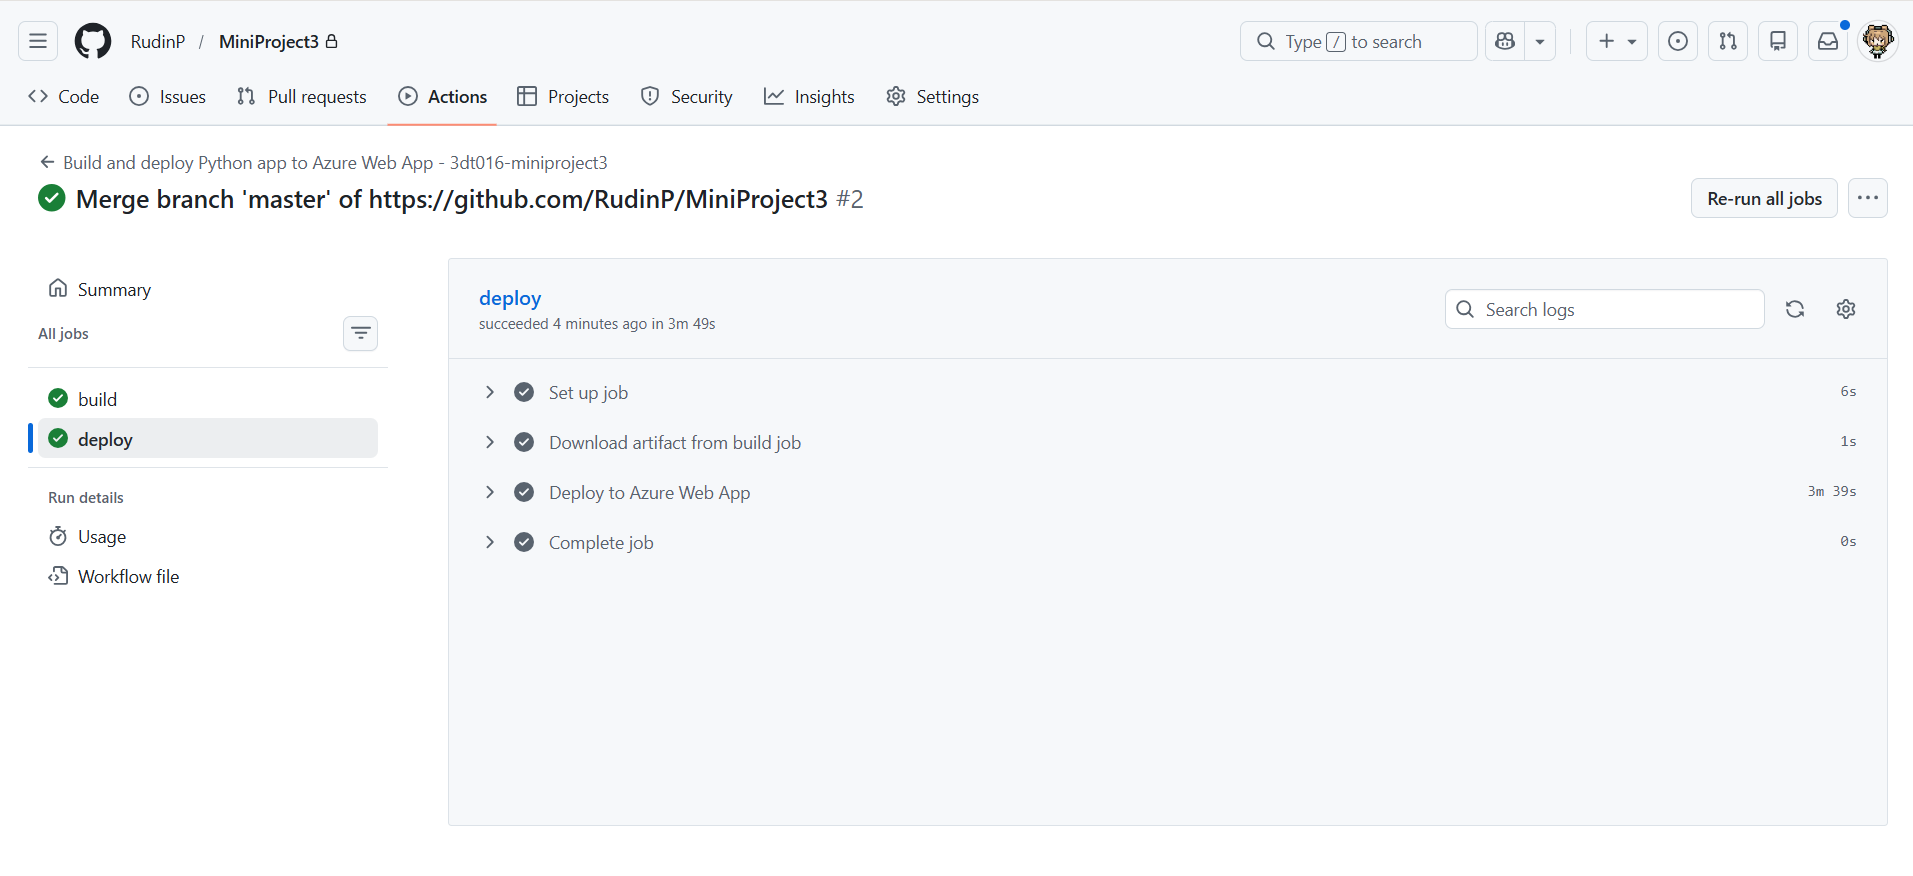Click the run number #2 text

(850, 199)
